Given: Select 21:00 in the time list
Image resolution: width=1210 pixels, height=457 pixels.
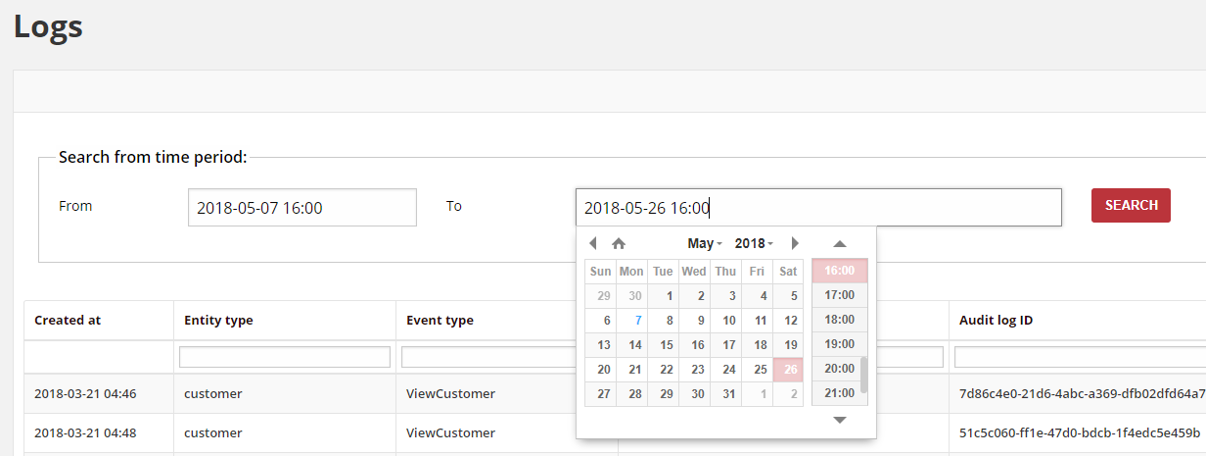Looking at the screenshot, I should coord(839,393).
